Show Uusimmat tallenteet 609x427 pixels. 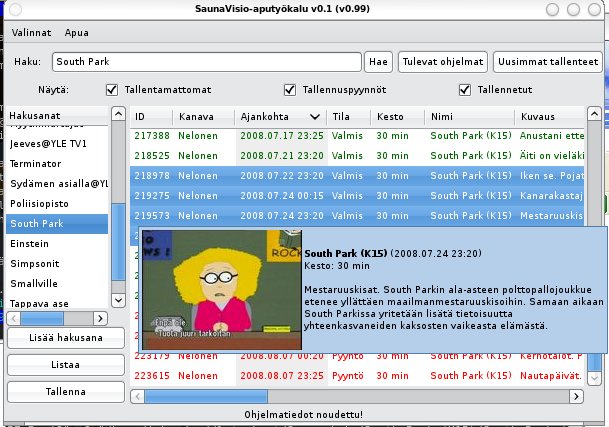coord(548,62)
